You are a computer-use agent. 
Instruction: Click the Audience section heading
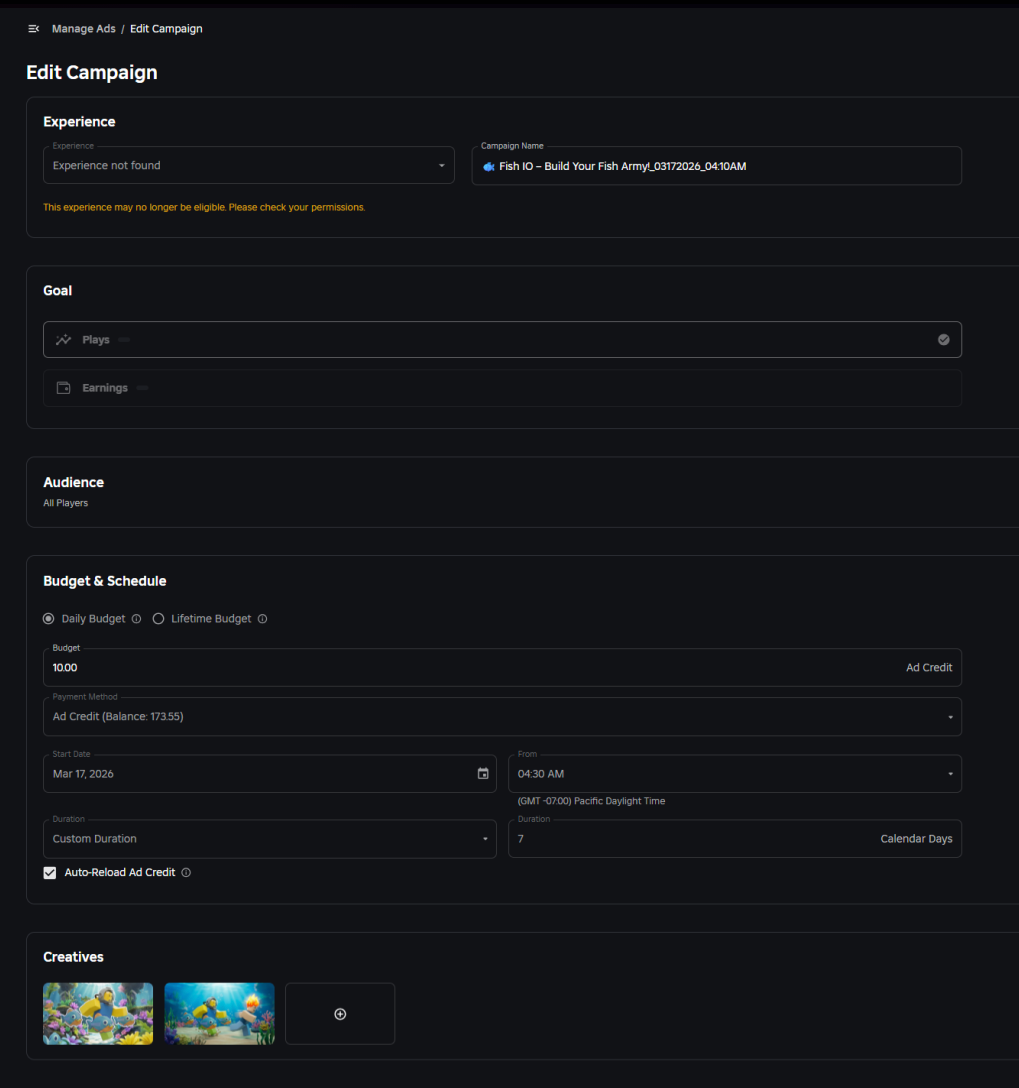tap(74, 482)
